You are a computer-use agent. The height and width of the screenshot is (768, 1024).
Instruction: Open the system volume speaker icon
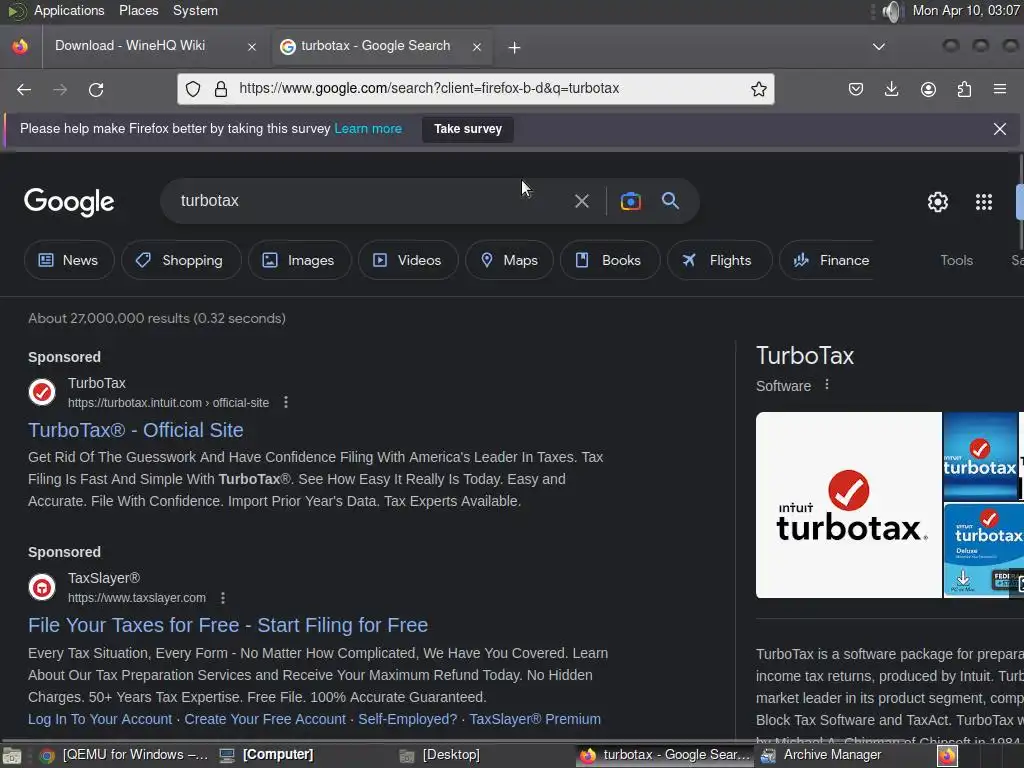click(891, 11)
